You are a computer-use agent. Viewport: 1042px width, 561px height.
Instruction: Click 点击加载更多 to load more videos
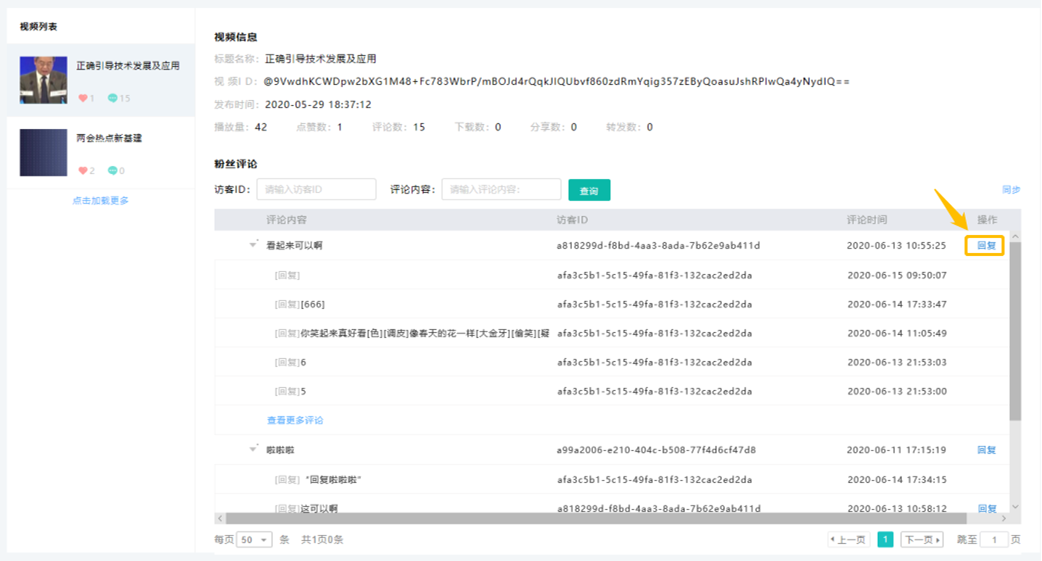(100, 201)
